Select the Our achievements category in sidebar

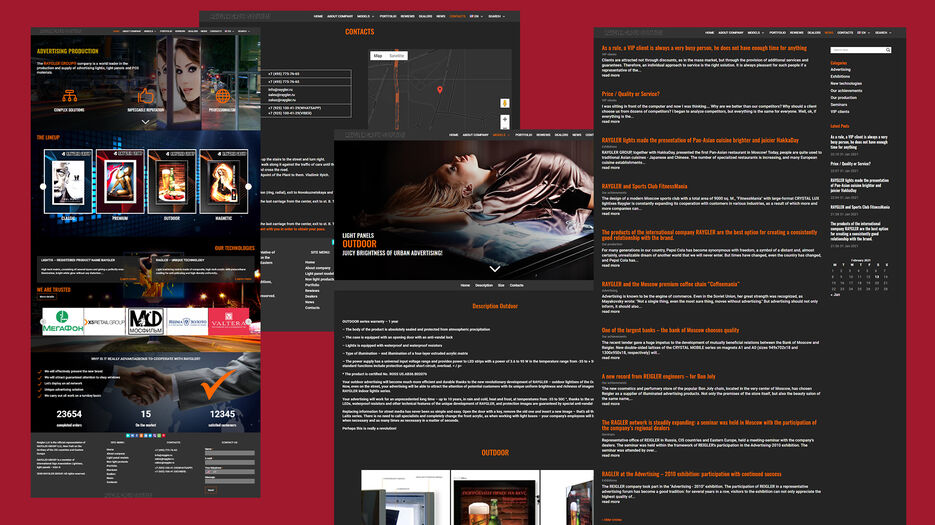pos(846,91)
